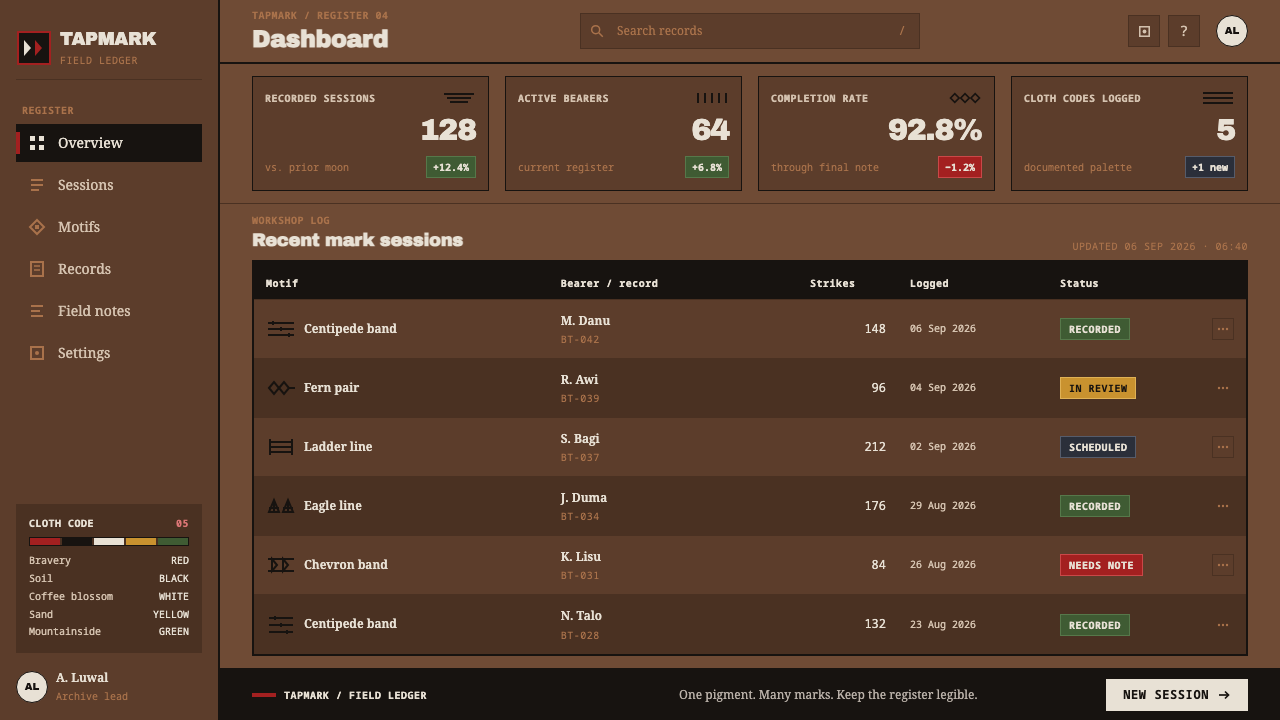The height and width of the screenshot is (720, 1280).
Task: Click the Ladder line motif icon
Action: coord(281,447)
